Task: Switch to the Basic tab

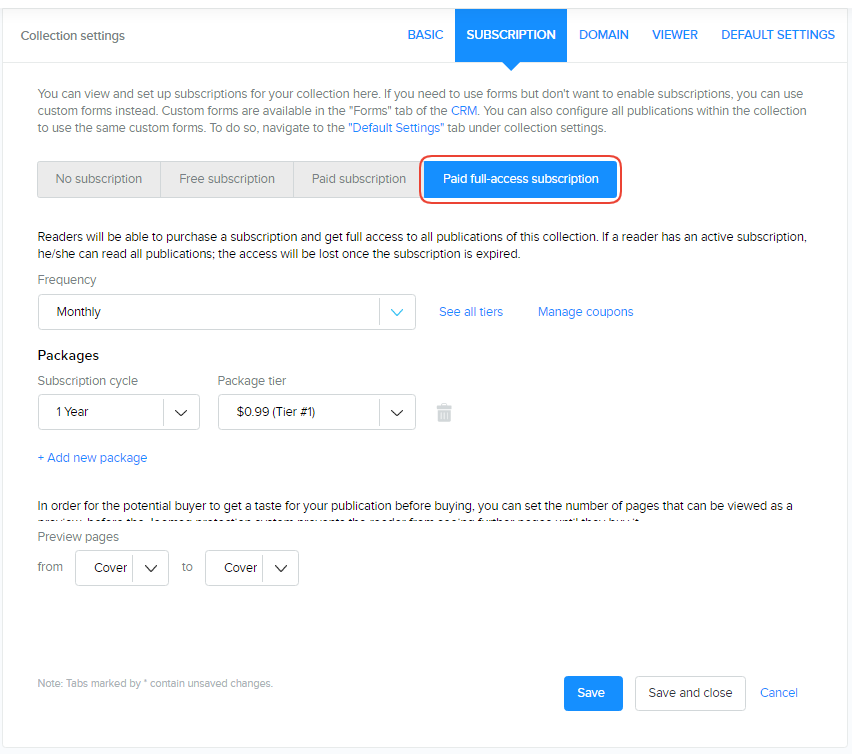Action: pyautogui.click(x=425, y=35)
